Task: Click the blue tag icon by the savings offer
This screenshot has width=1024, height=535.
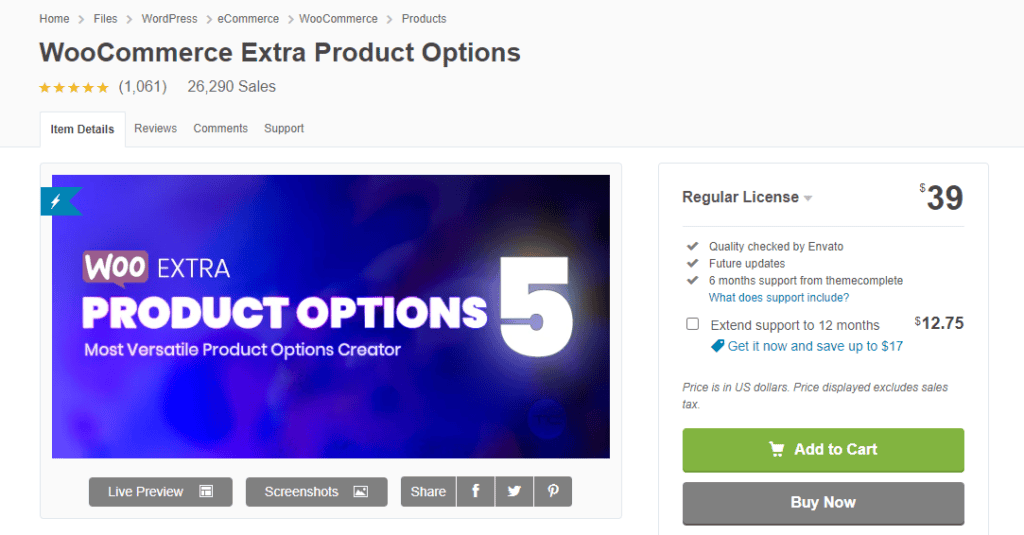Action: point(717,346)
